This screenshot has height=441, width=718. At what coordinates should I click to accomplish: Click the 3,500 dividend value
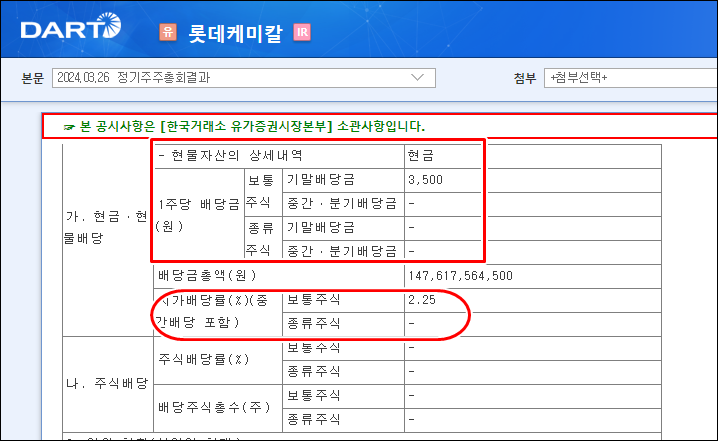click(x=425, y=180)
